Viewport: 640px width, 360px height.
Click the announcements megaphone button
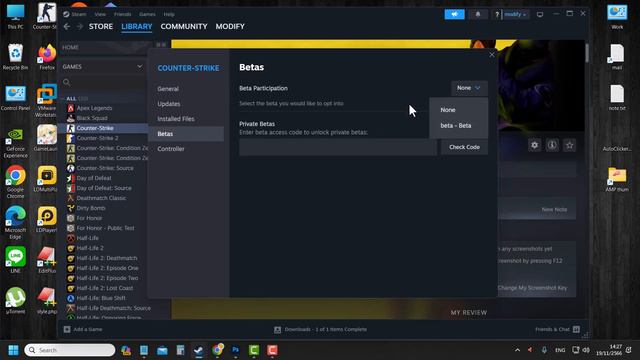(454, 14)
